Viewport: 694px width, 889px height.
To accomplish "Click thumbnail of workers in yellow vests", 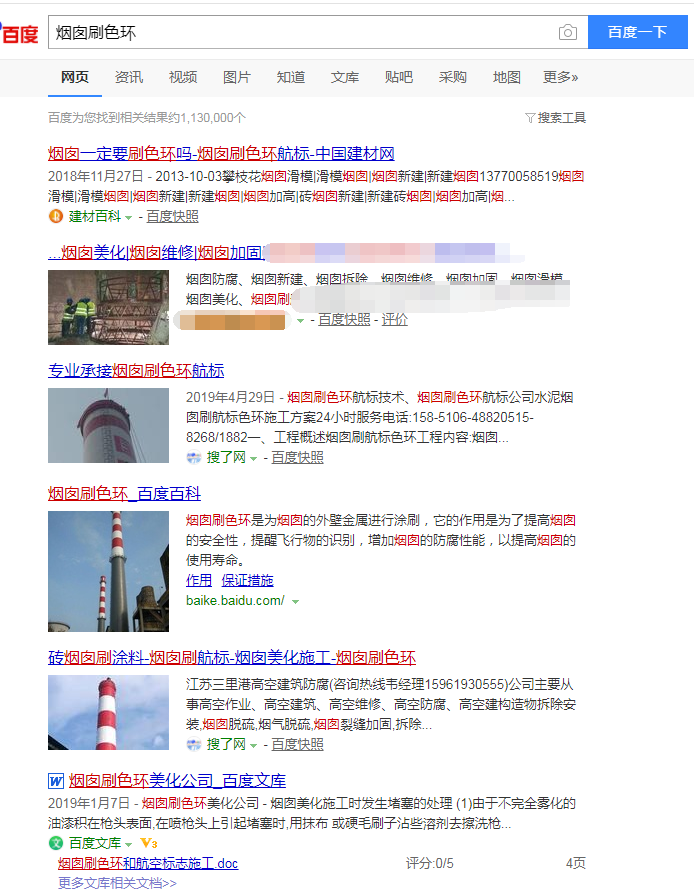I will (108, 307).
